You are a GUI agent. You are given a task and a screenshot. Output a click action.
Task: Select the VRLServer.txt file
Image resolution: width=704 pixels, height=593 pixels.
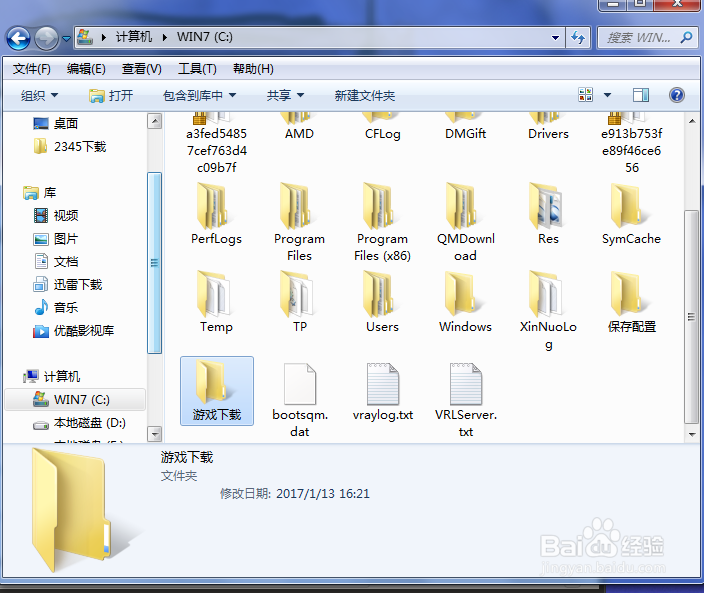[466, 399]
